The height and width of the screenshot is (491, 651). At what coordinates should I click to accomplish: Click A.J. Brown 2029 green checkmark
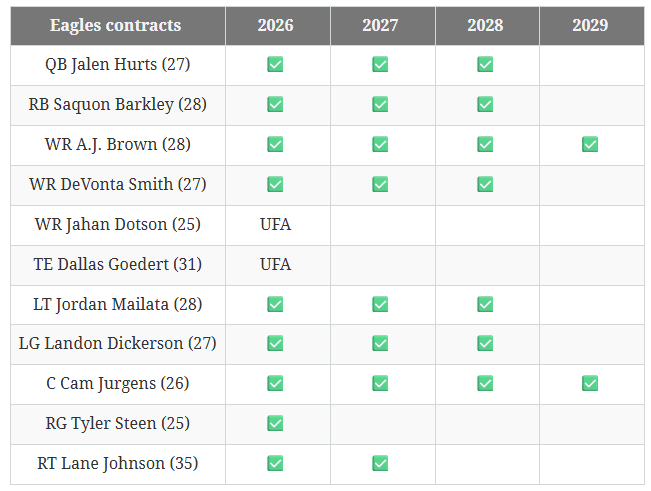[590, 144]
